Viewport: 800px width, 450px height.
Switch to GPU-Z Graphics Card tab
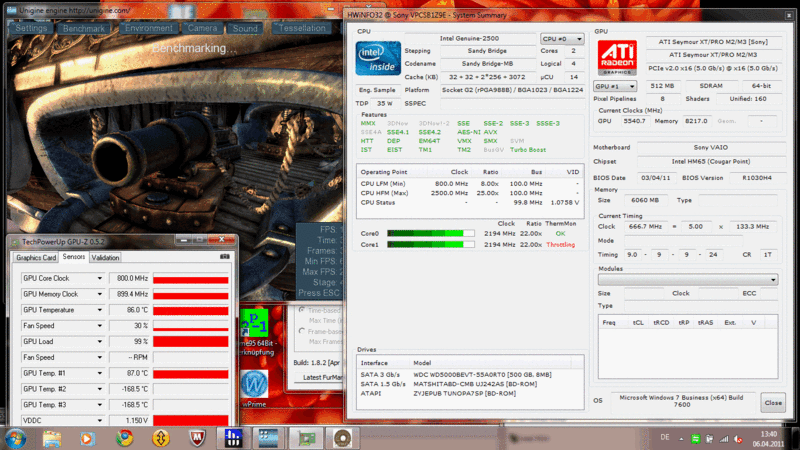36,258
